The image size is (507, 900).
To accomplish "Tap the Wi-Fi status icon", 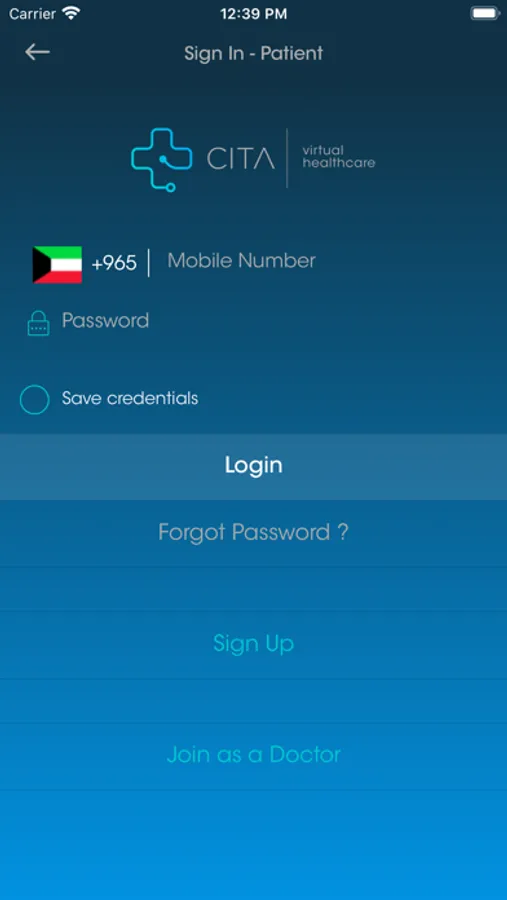I will pyautogui.click(x=71, y=13).
